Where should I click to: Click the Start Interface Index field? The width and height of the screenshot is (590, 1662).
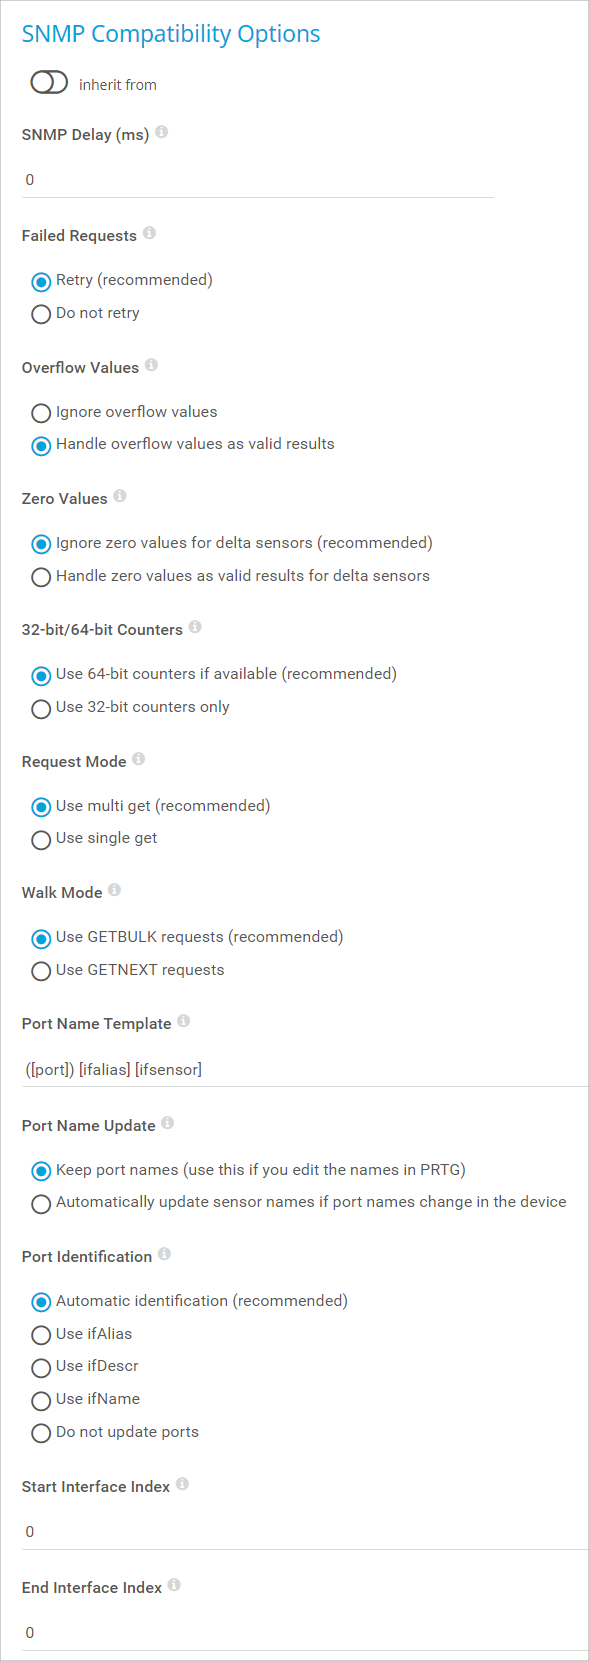click(305, 1532)
